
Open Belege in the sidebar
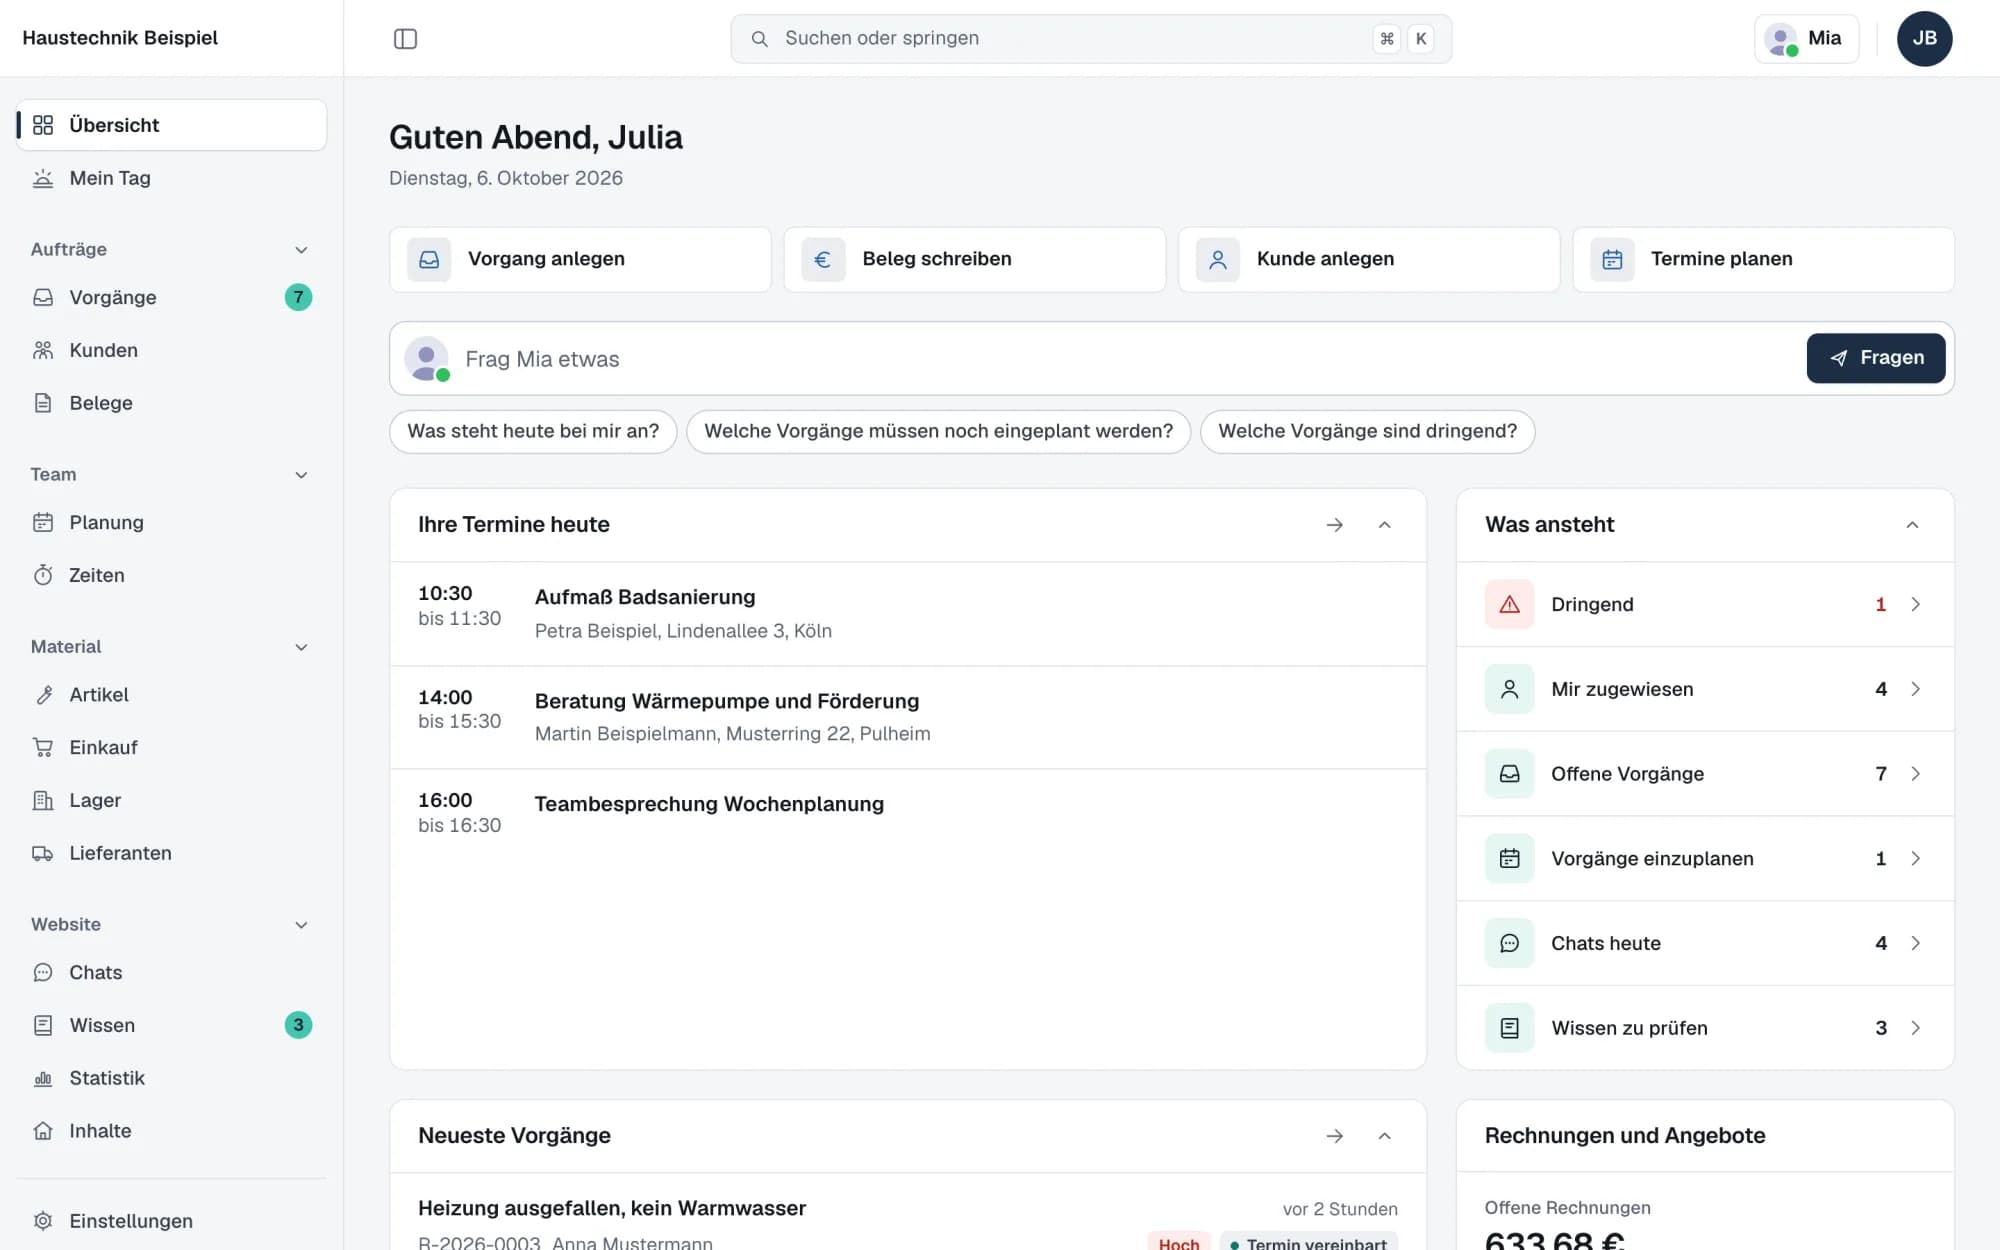(172, 403)
